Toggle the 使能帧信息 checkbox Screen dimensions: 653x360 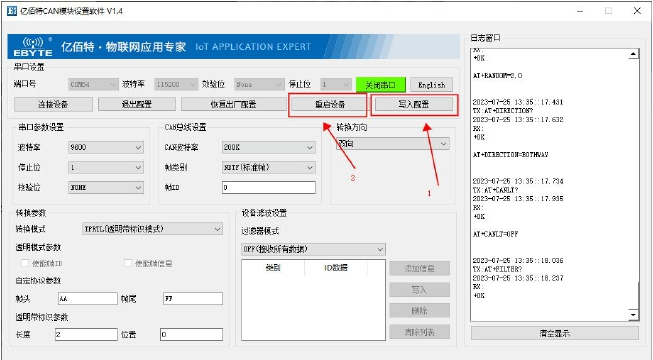tap(128, 263)
